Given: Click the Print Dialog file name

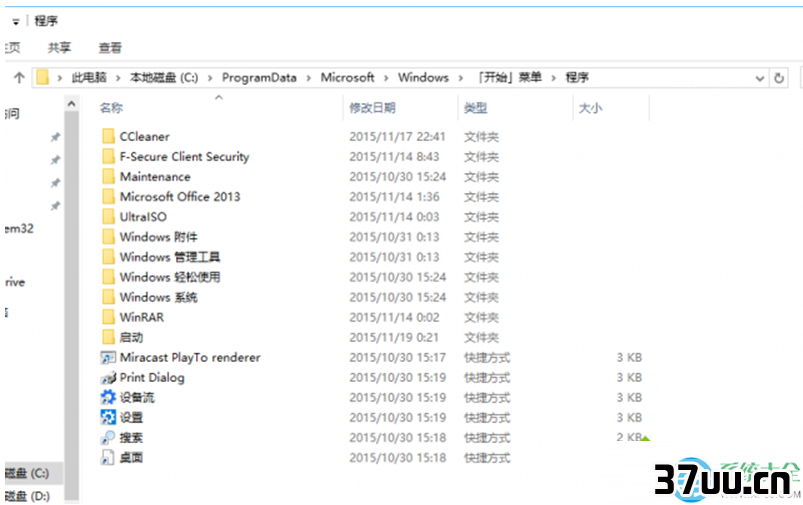Looking at the screenshot, I should [x=152, y=378].
